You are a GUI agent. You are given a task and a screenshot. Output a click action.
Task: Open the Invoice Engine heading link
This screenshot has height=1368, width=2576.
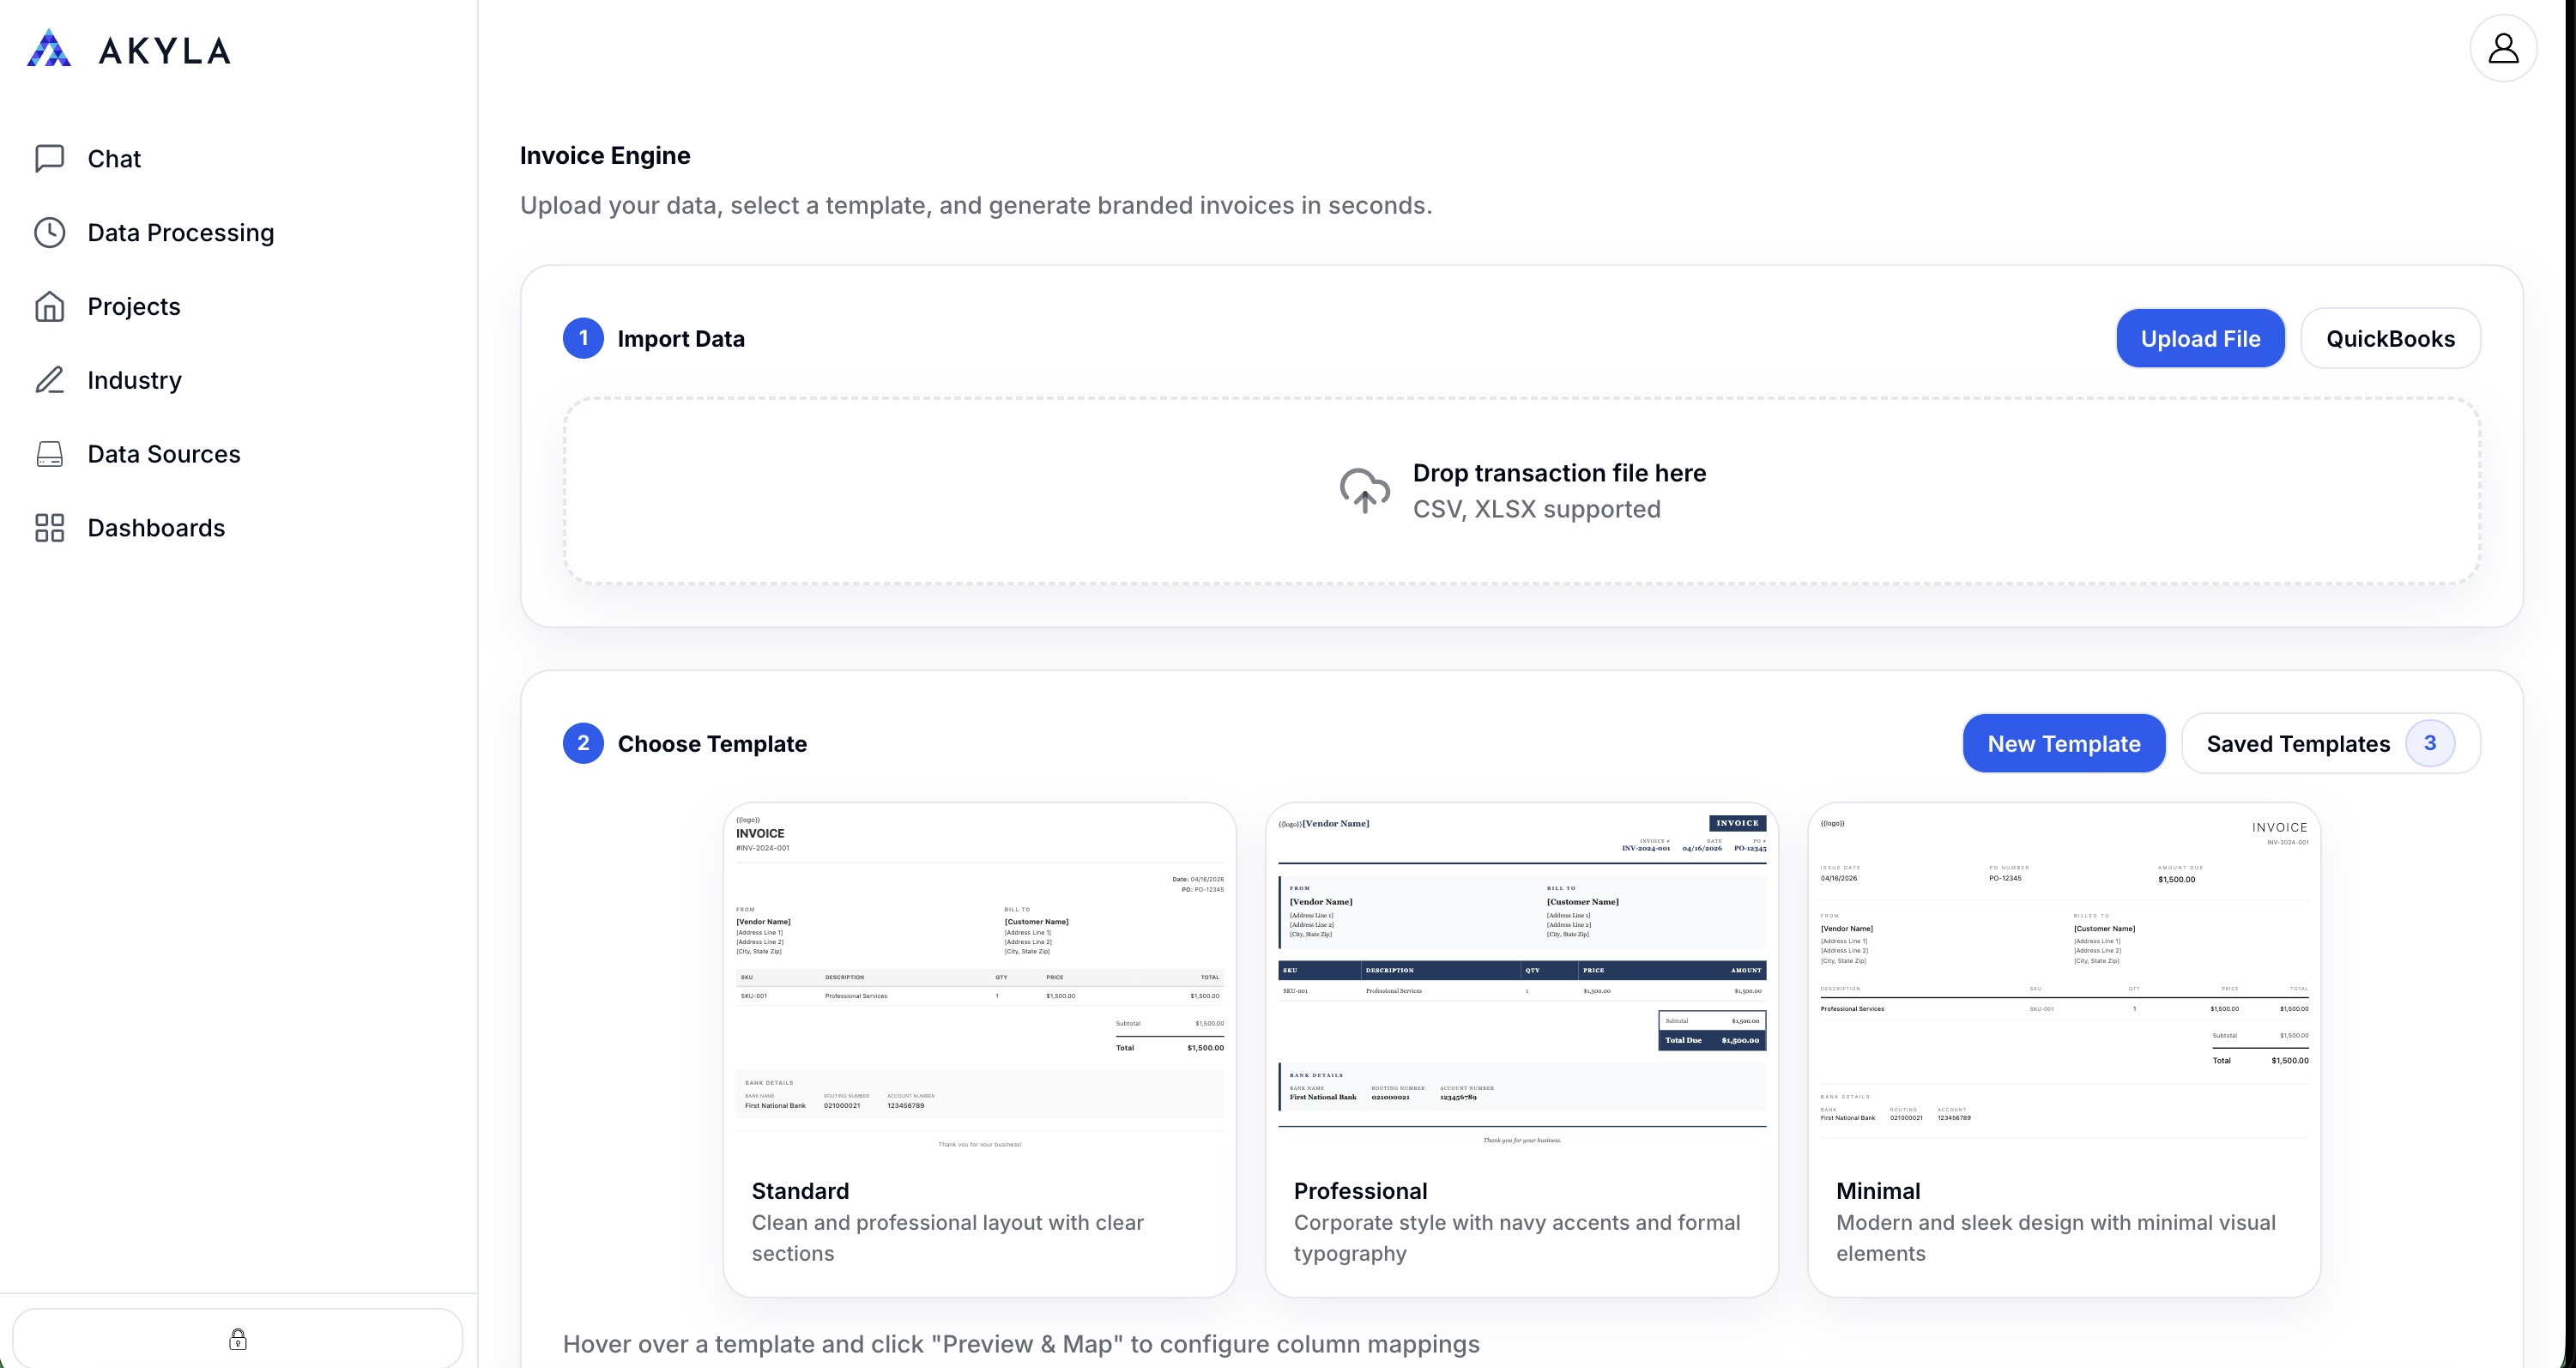[604, 155]
